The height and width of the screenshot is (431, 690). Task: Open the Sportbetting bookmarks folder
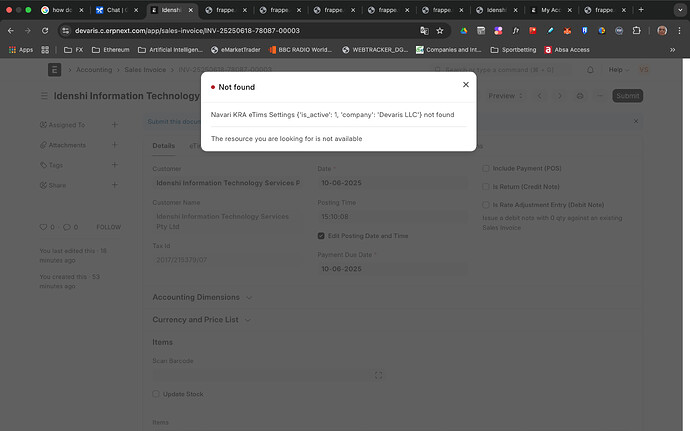tap(513, 50)
